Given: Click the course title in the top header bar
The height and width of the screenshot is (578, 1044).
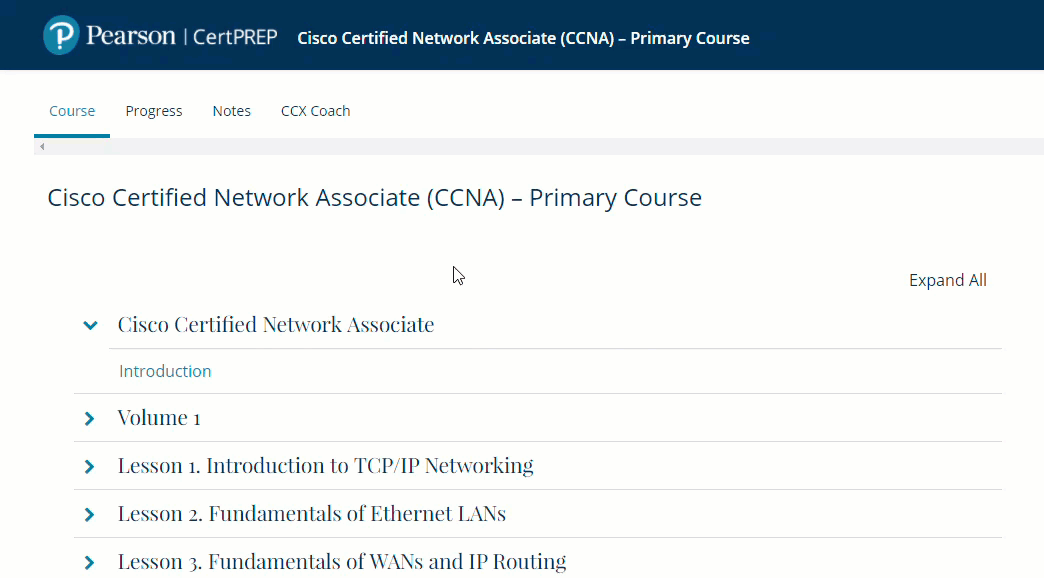Looking at the screenshot, I should 523,38.
